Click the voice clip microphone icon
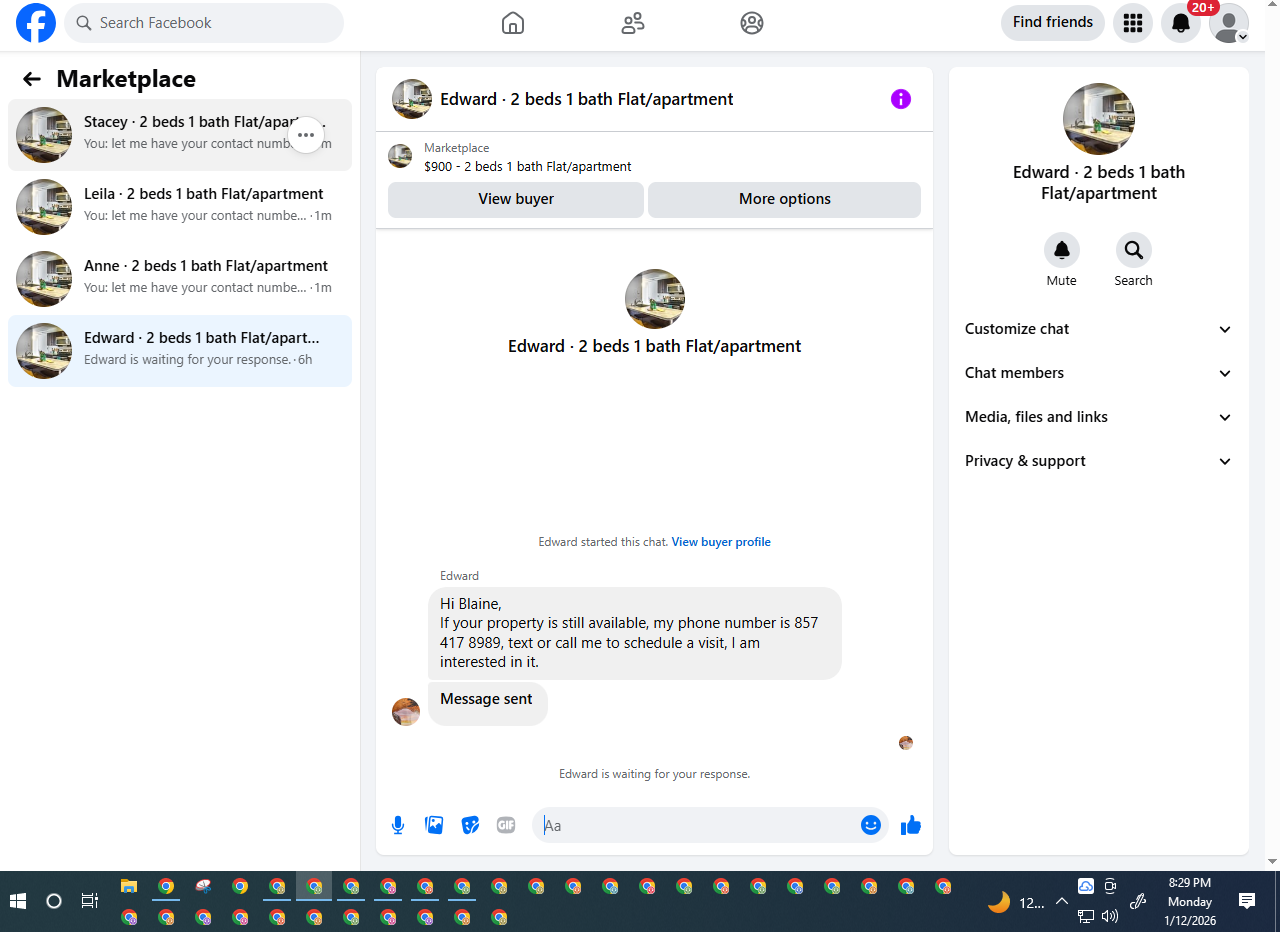 coord(398,825)
